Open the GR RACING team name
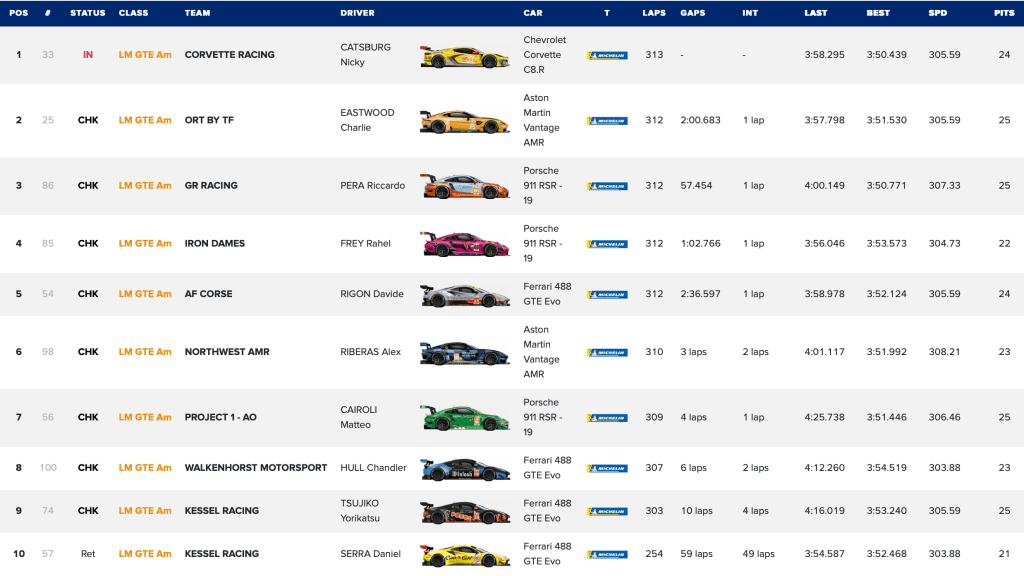Screen dimensions: 1024x576 click(x=211, y=185)
